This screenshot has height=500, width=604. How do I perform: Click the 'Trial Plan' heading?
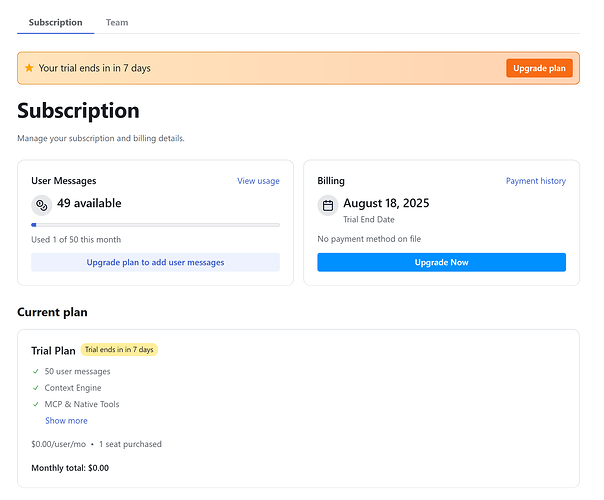(x=54, y=351)
